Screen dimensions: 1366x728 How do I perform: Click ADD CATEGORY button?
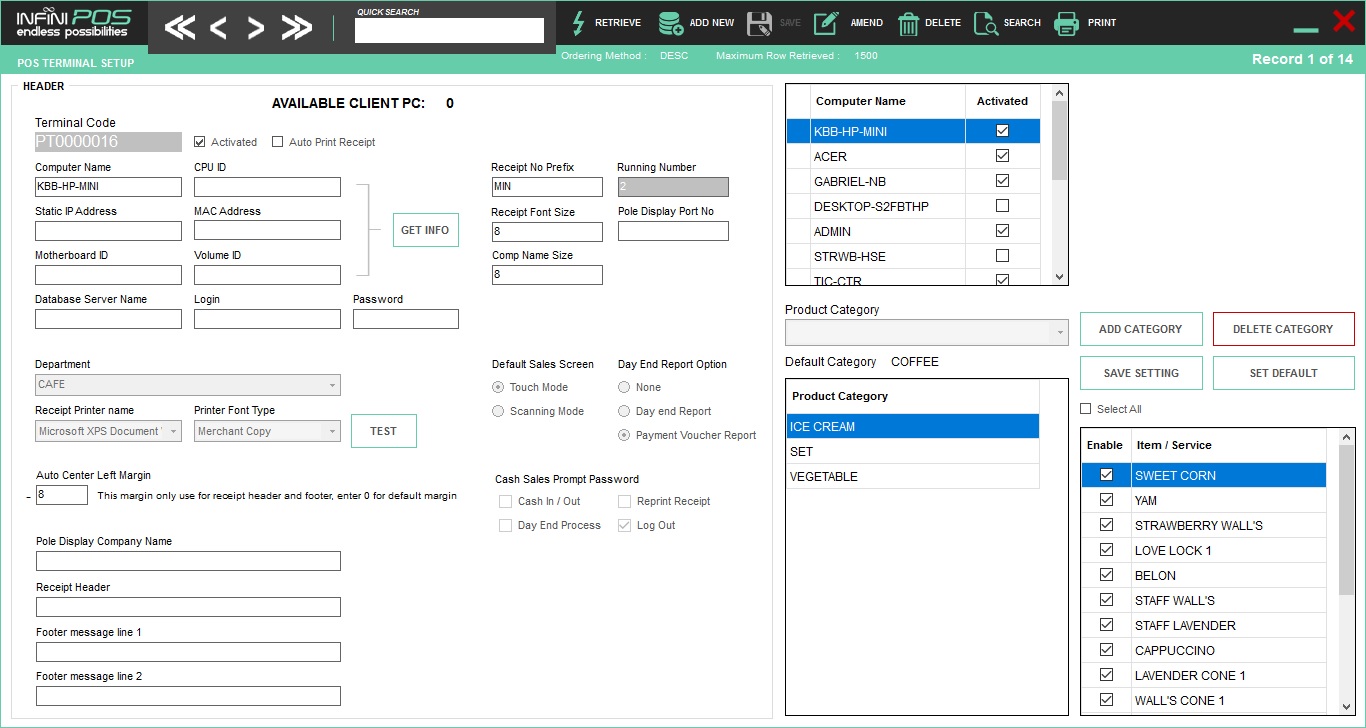point(1141,329)
